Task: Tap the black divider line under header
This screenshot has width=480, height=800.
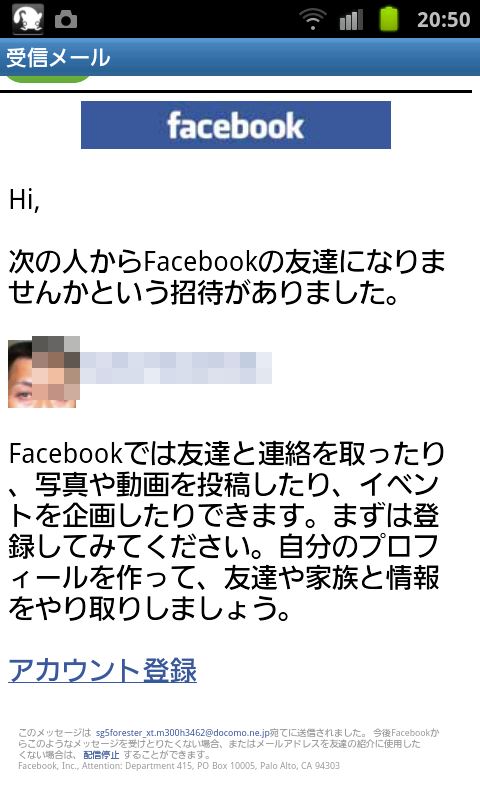Action: (x=236, y=91)
